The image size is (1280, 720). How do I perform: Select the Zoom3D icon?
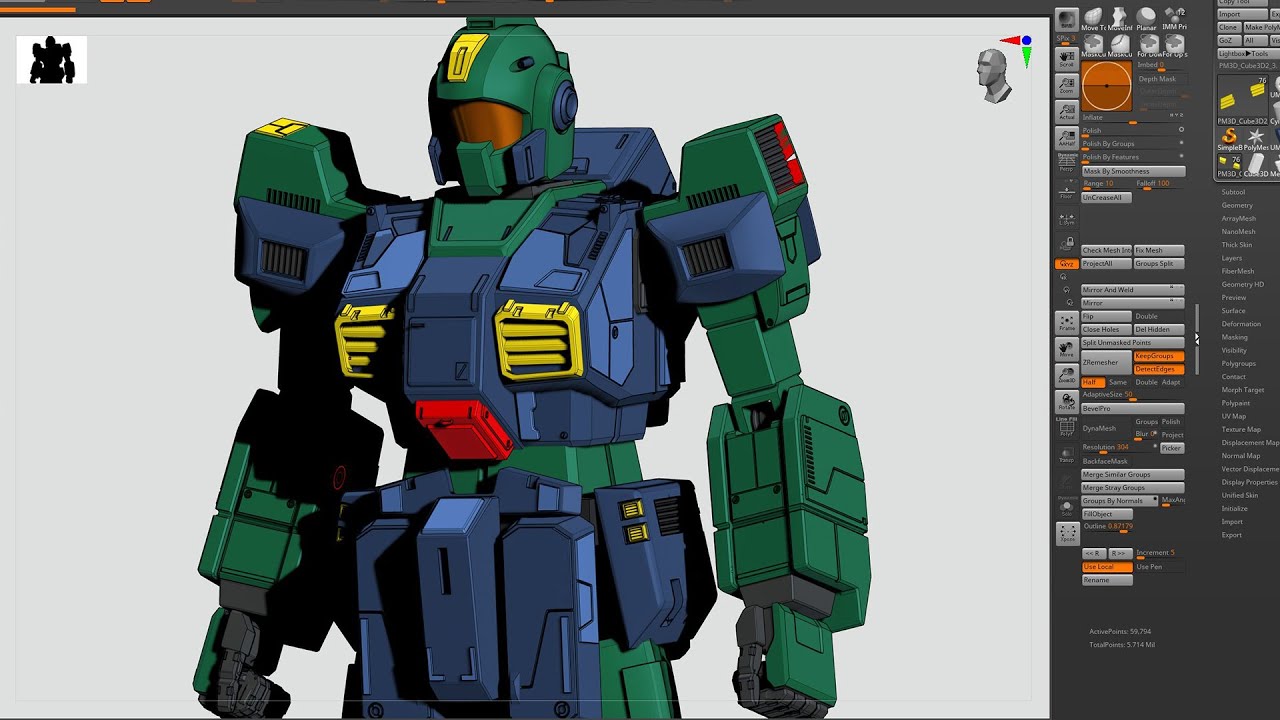(x=1067, y=376)
